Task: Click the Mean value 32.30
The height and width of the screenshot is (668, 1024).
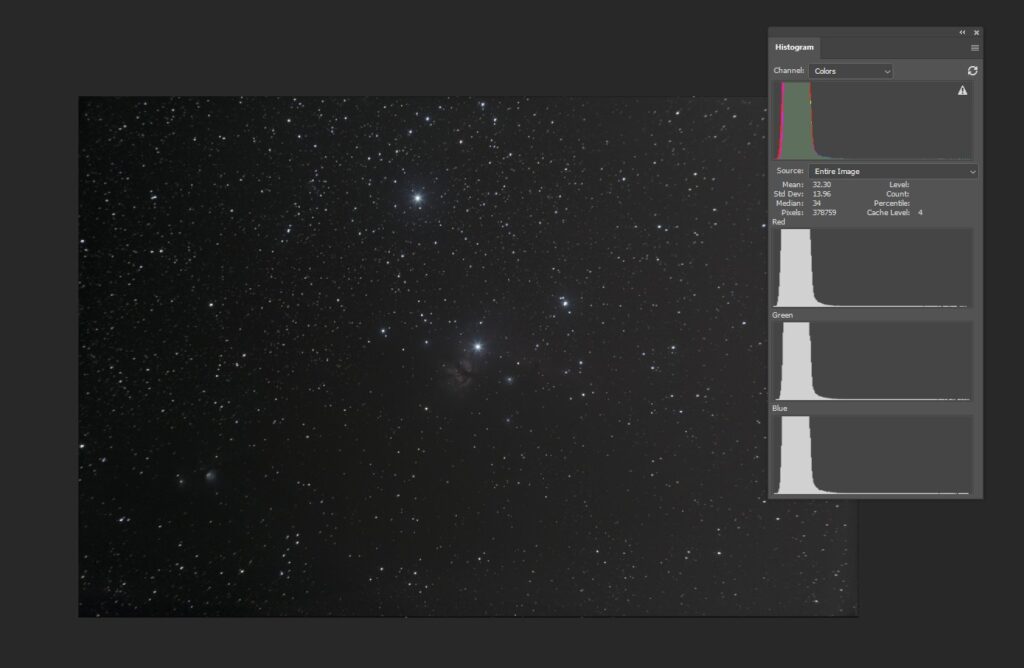Action: click(x=821, y=185)
